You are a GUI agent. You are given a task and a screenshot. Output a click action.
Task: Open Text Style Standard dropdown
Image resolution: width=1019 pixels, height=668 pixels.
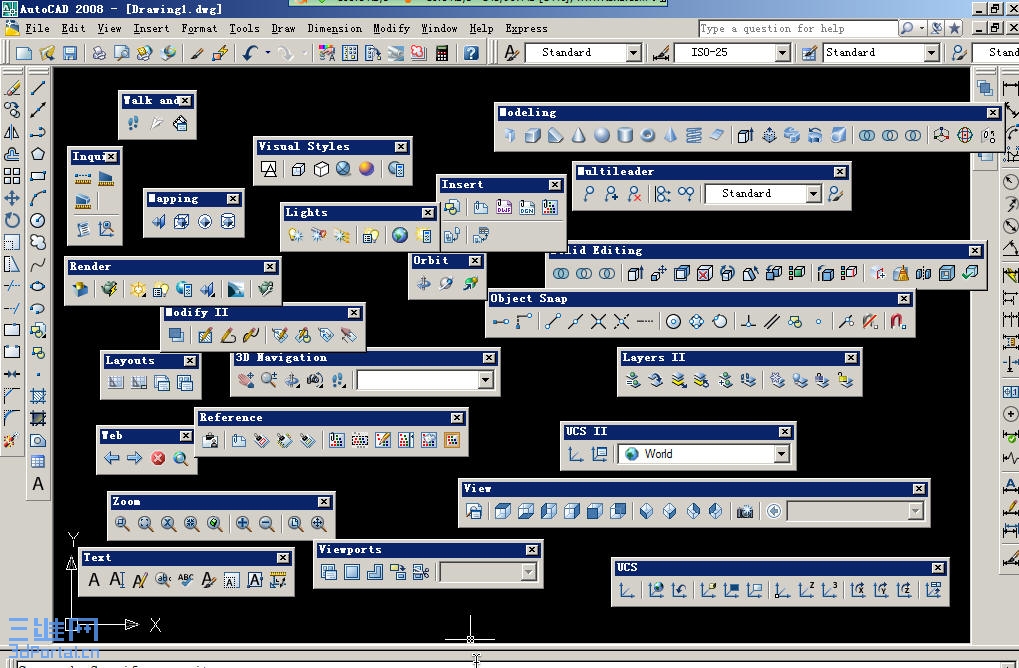634,53
